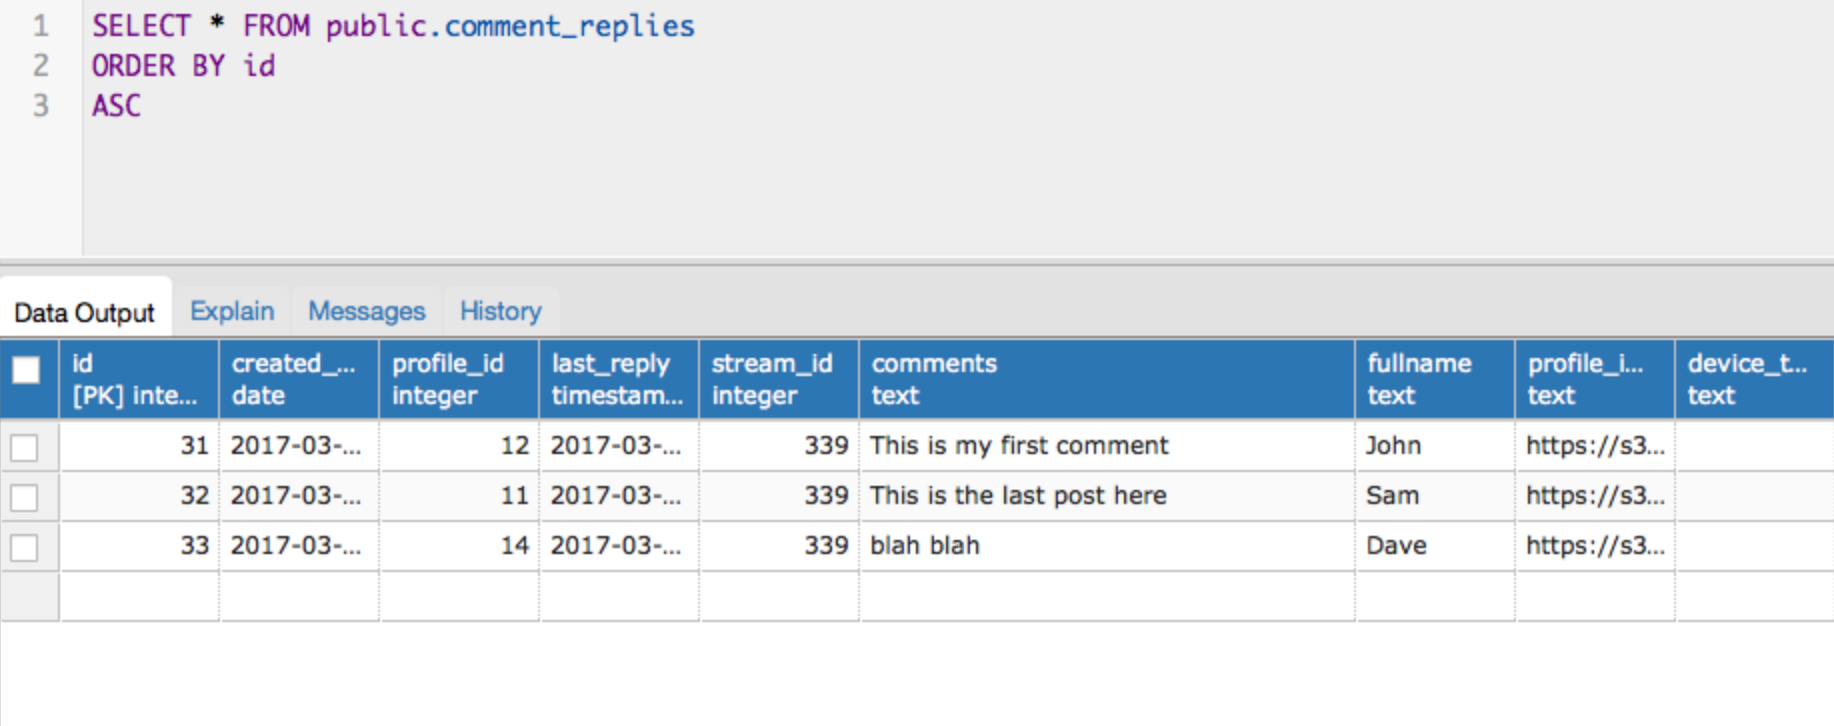Switch to the Explain tab
This screenshot has height=726, width=1834.
(x=232, y=311)
